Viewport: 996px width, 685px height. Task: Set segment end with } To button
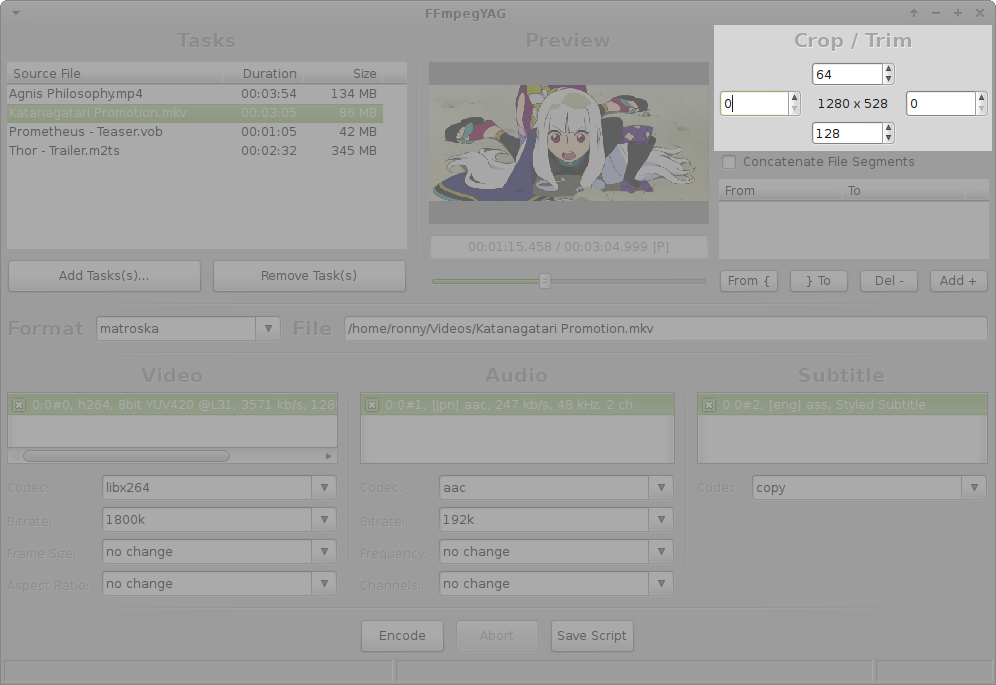pos(818,281)
